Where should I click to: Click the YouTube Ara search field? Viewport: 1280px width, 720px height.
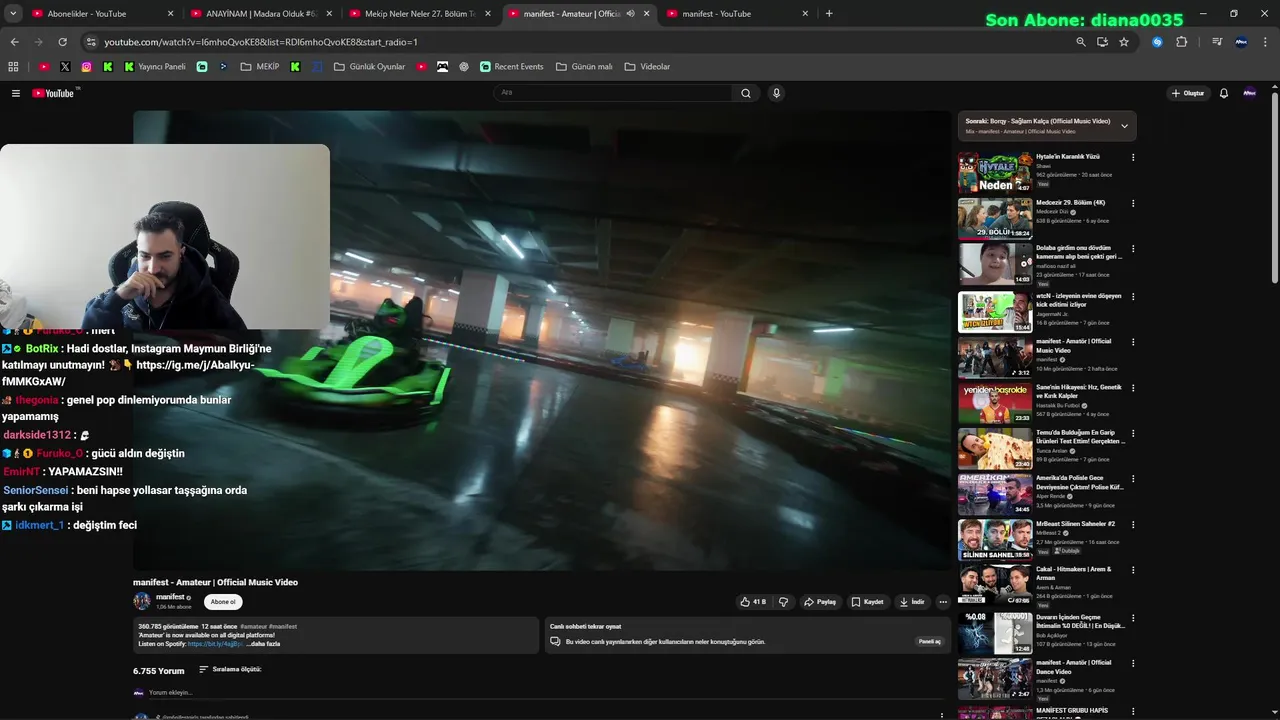point(614,93)
